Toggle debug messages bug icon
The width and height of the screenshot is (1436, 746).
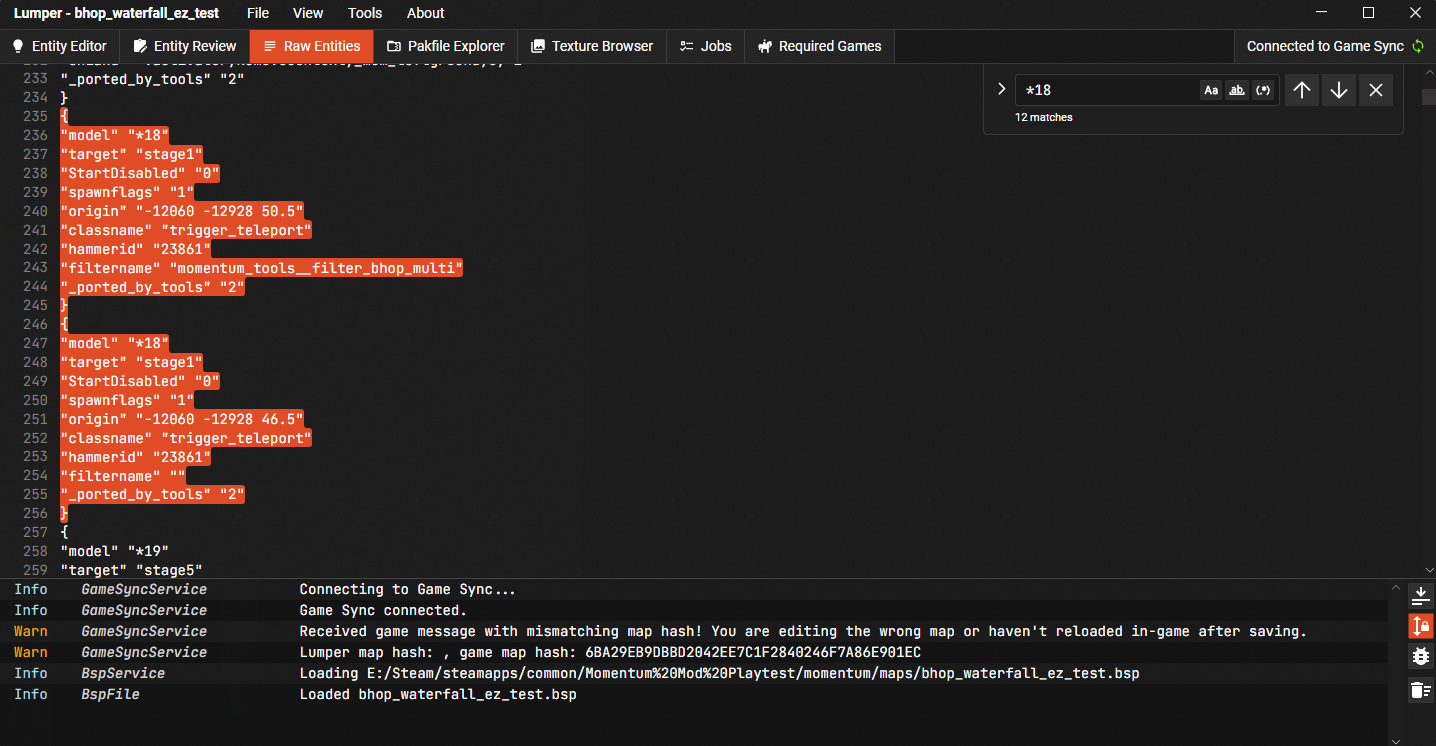[1420, 657]
